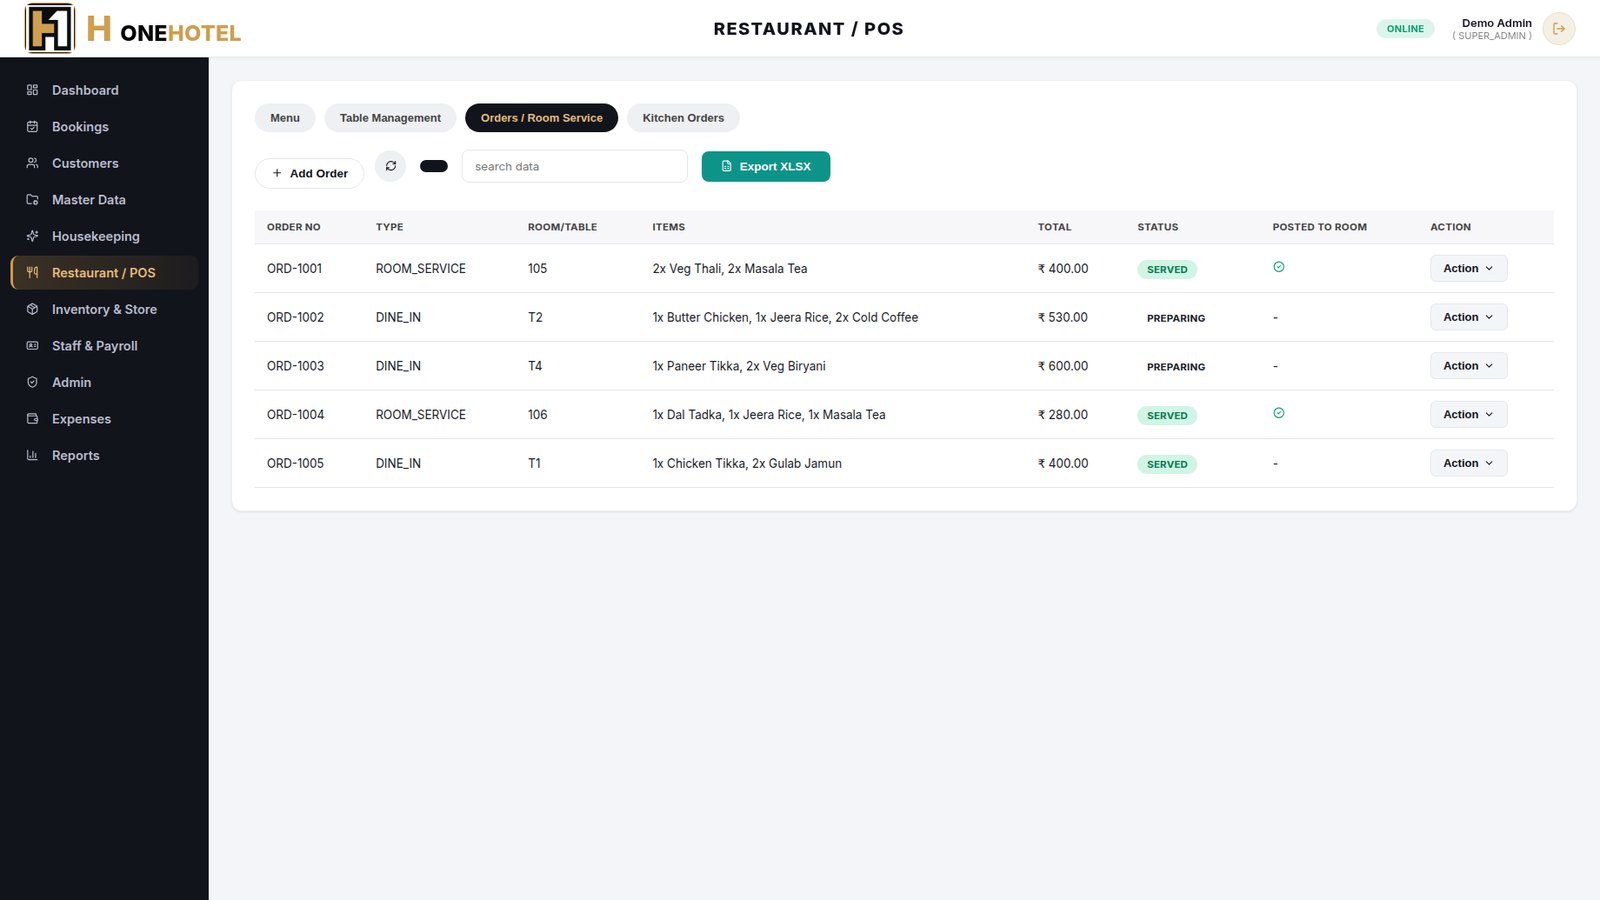This screenshot has height=900, width=1600.
Task: Click the Dashboard icon in sidebar
Action: click(x=32, y=90)
